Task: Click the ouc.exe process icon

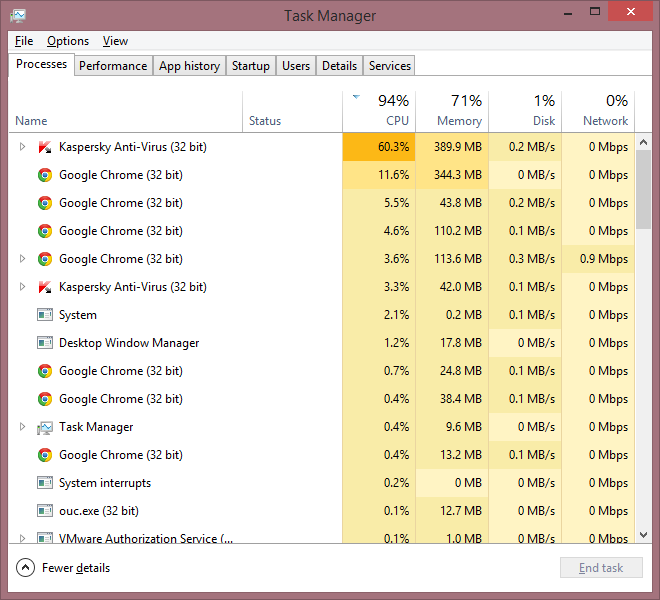Action: coord(44,511)
